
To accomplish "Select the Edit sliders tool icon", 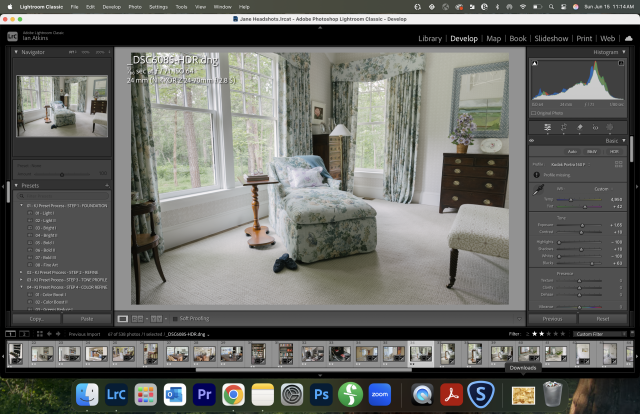I will (x=547, y=127).
